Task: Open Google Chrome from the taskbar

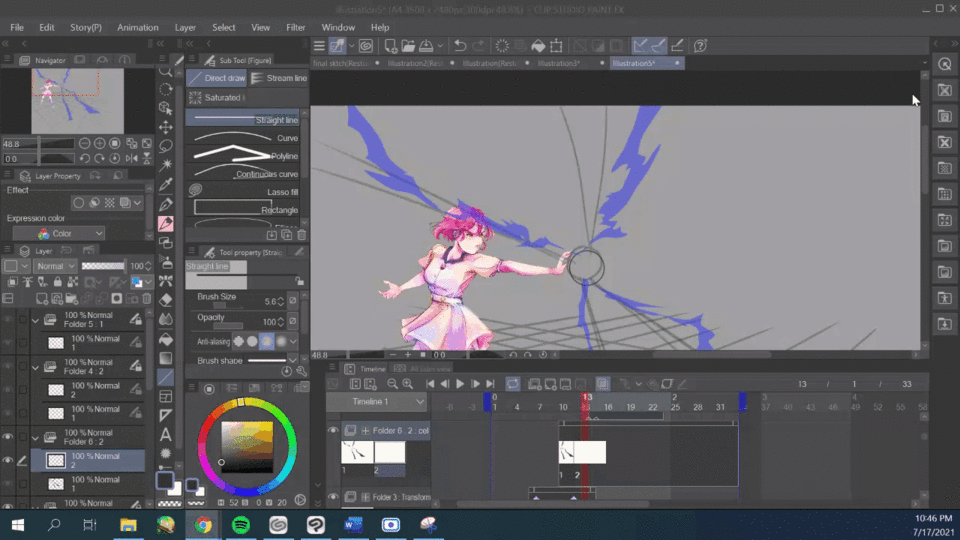Action: [x=203, y=525]
